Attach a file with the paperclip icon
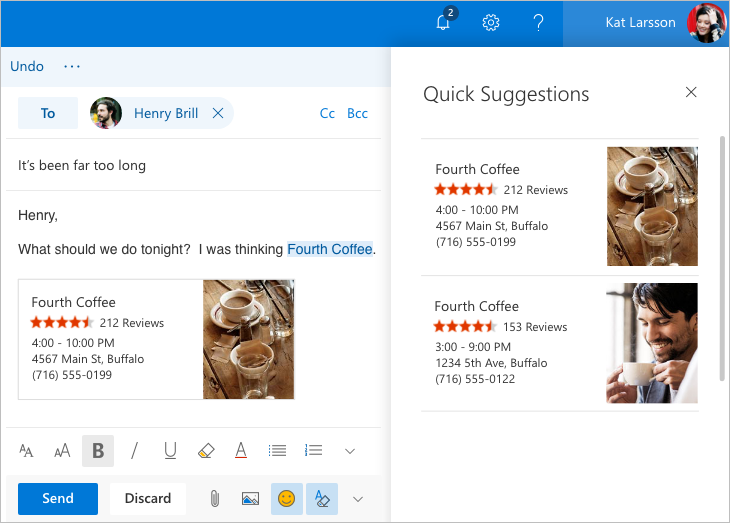 (x=214, y=498)
